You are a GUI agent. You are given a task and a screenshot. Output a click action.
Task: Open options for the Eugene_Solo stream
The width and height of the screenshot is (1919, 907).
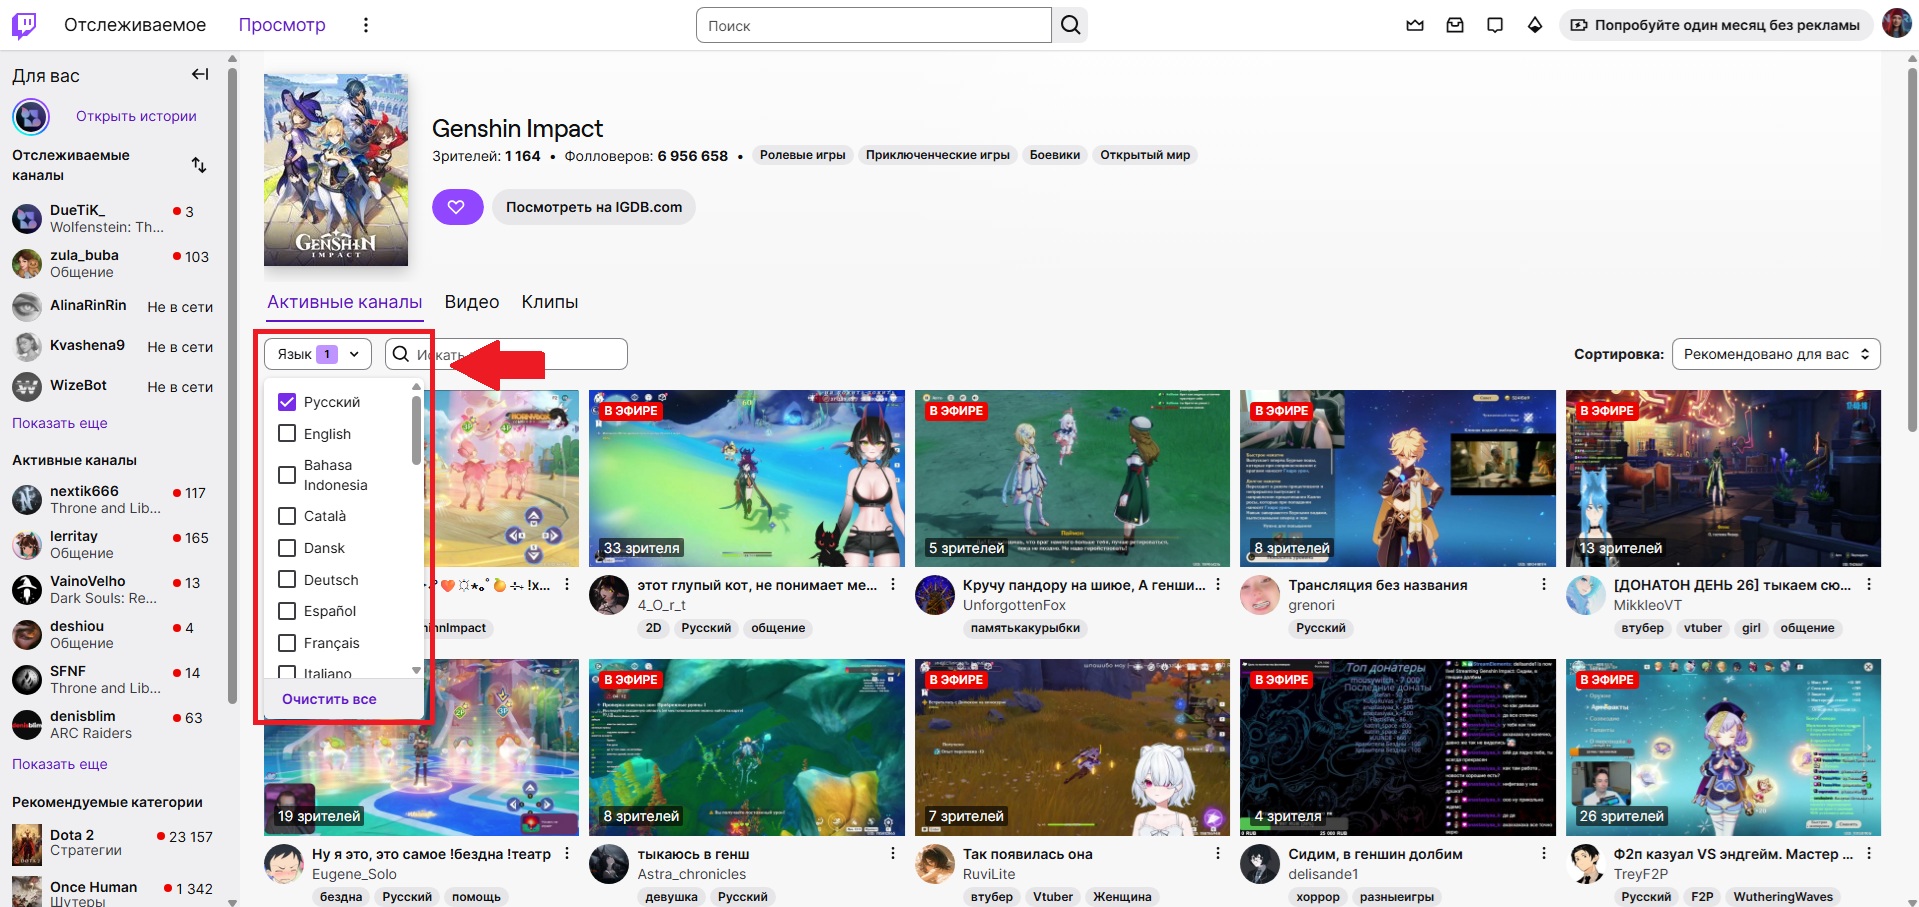pyautogui.click(x=567, y=854)
